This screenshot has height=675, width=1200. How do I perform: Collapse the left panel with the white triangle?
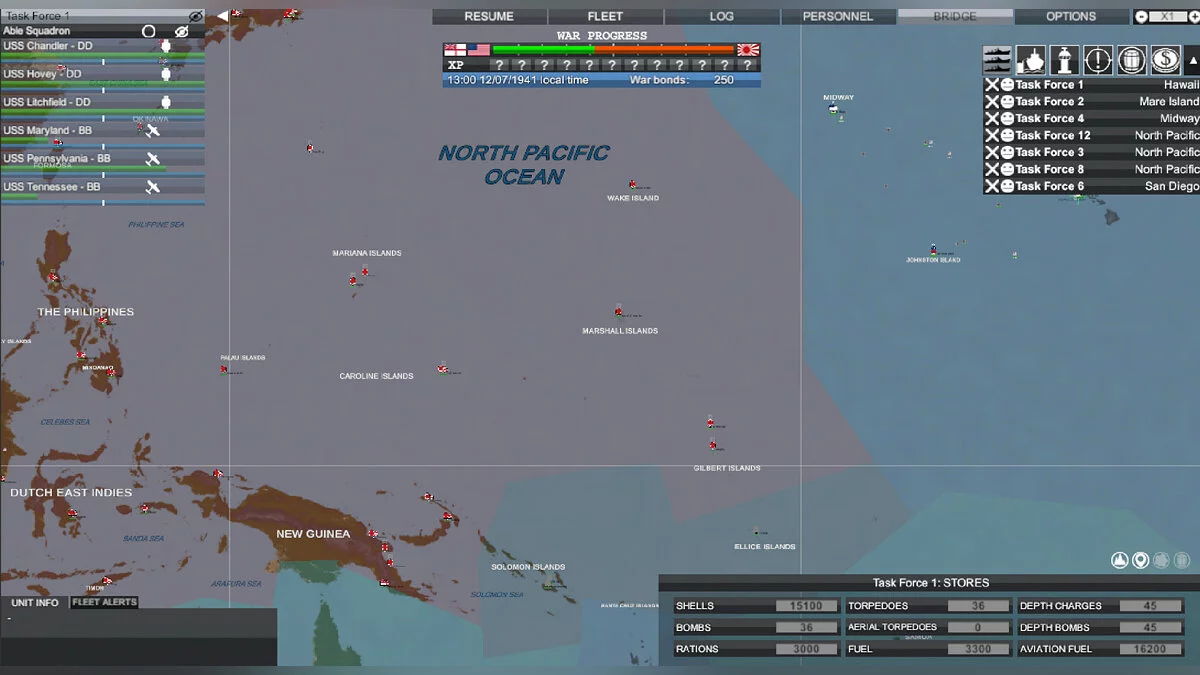[x=220, y=14]
